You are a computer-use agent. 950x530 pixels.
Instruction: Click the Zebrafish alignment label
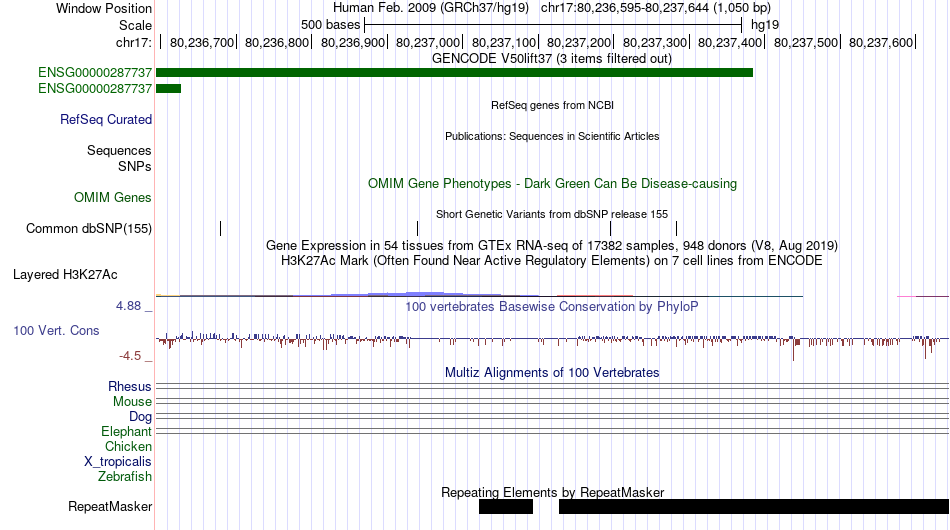(125, 477)
